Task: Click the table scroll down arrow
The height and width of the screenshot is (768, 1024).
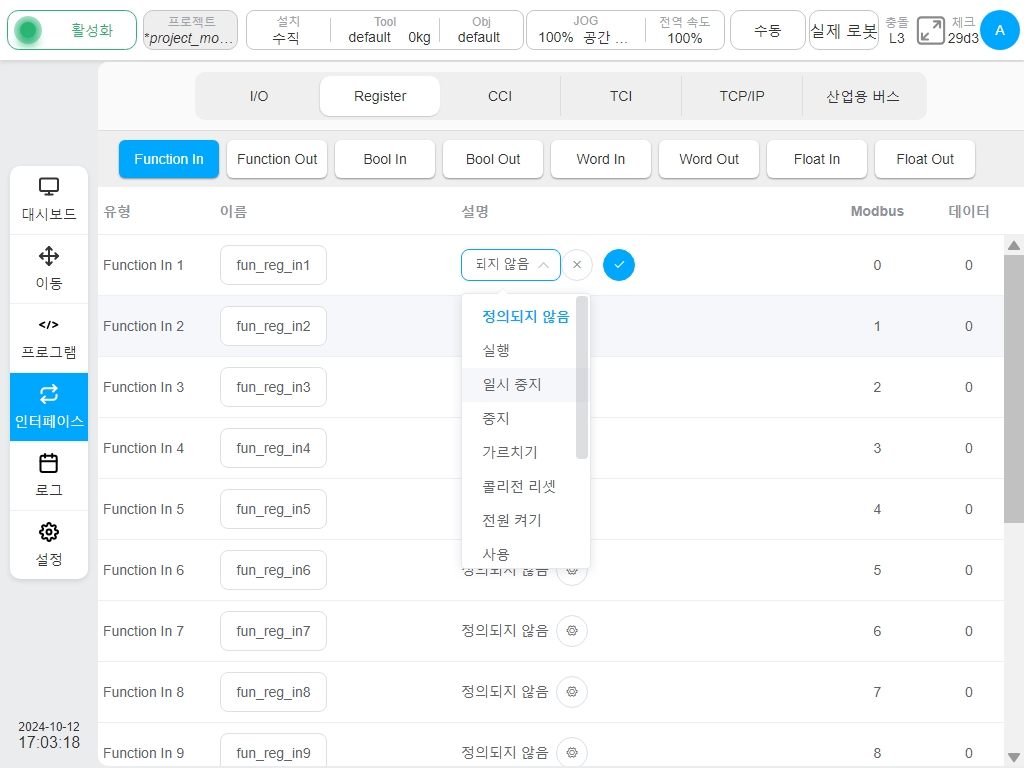Action: 1014,757
